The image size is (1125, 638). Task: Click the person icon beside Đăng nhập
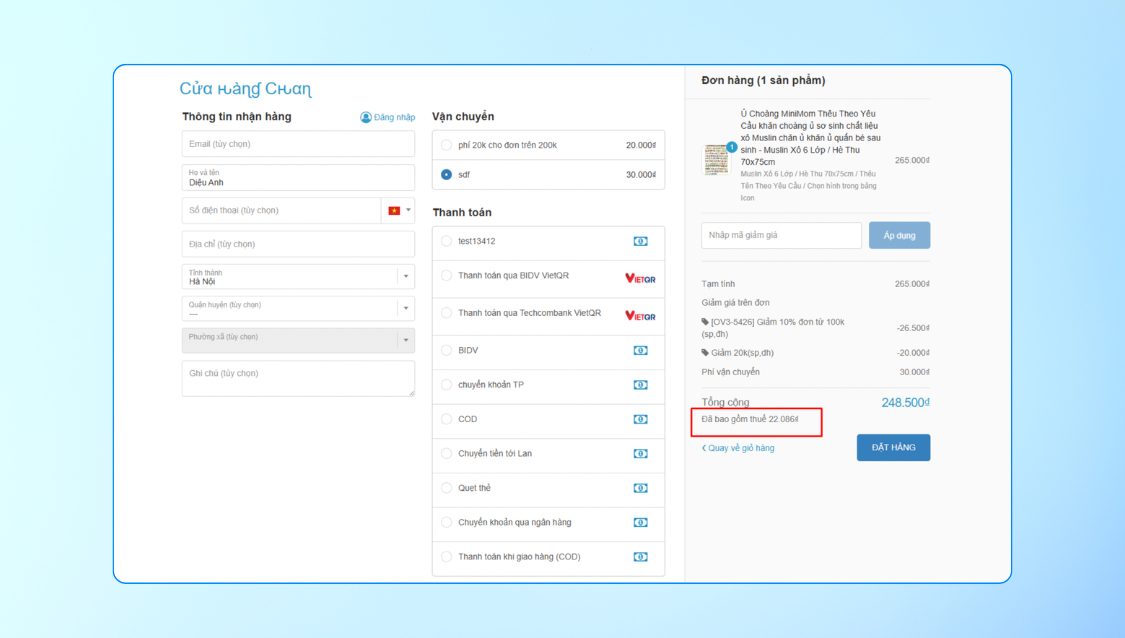click(364, 117)
